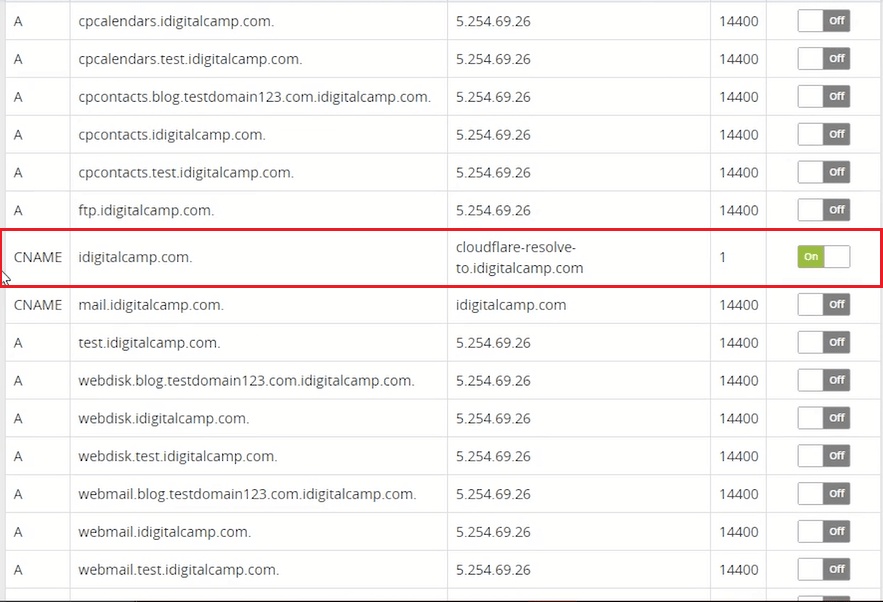Select IP 5.254.69.26 in the cpcontacts.test.idigitalcamp.com. row
This screenshot has height=602, width=883.
tap(493, 172)
